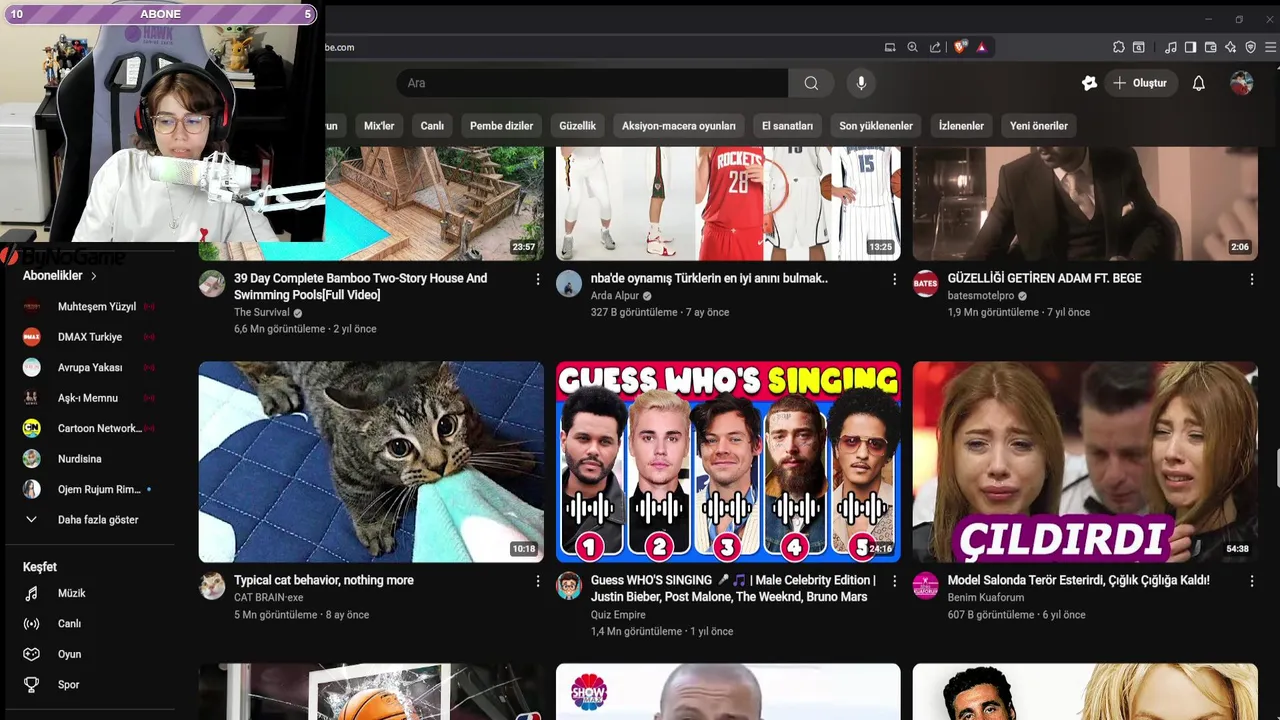Open Muhteşem Yüzyıl subscription channel
This screenshot has height=720, width=1280.
pos(90,307)
